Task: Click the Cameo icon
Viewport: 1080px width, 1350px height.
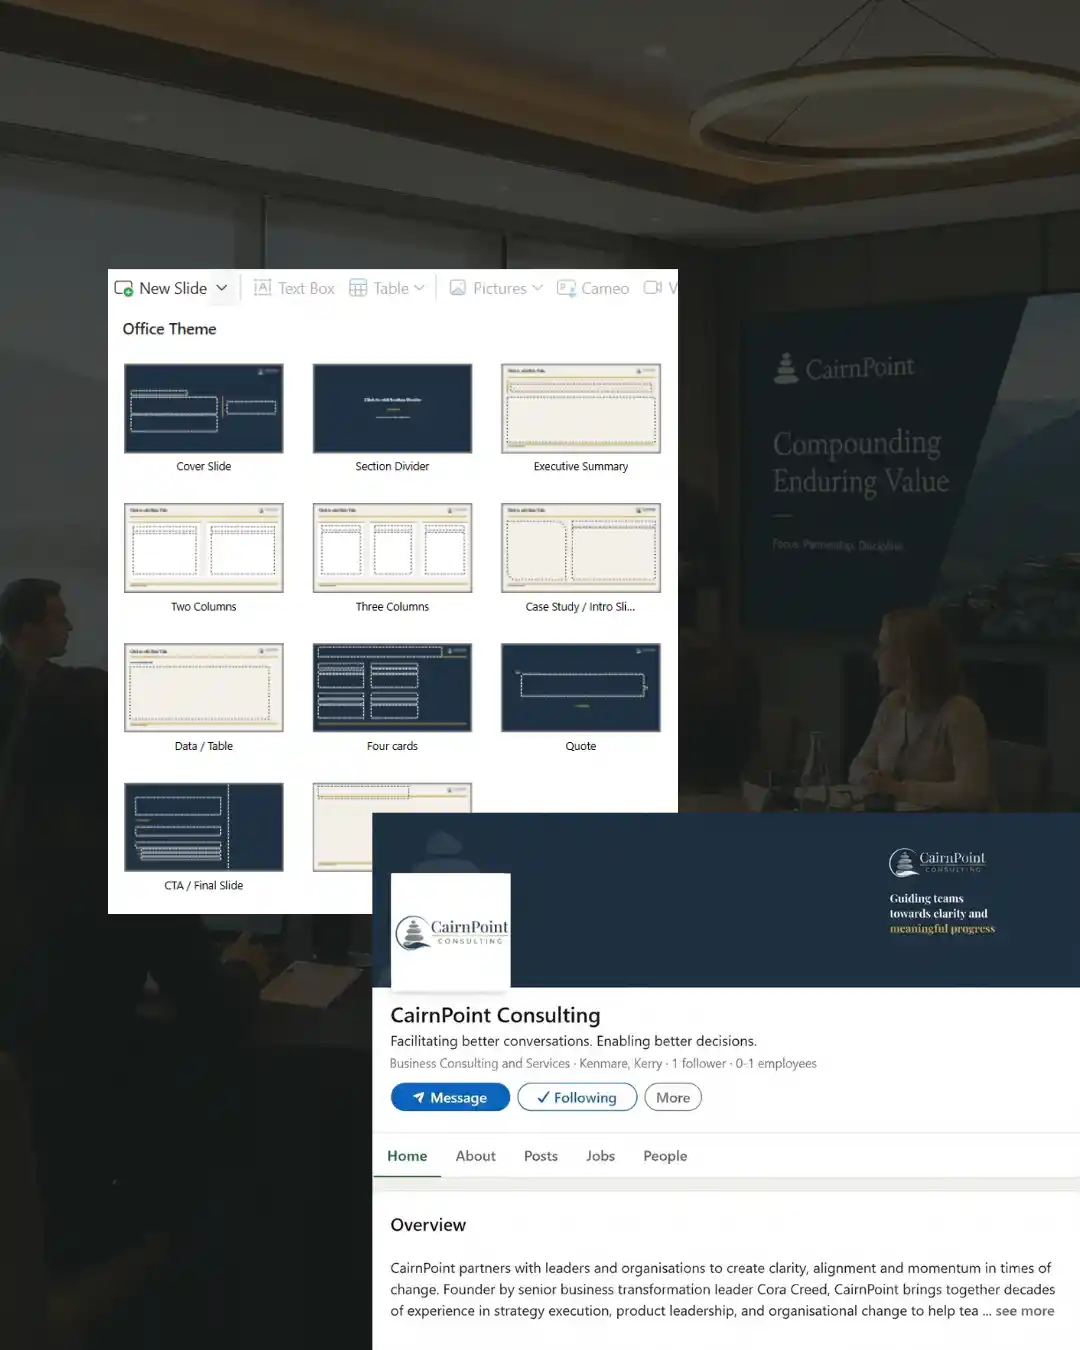Action: tap(567, 288)
